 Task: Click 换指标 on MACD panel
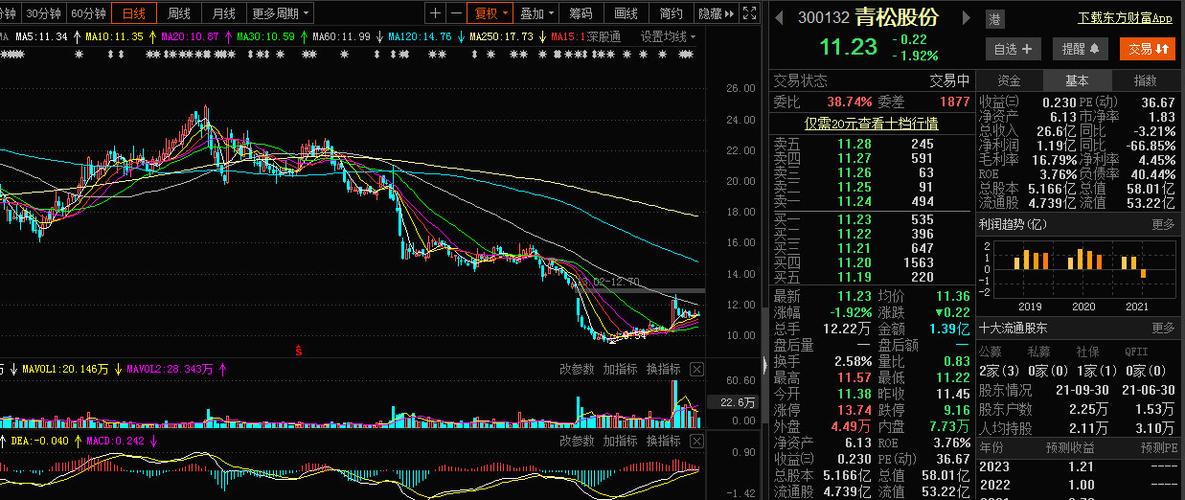click(x=663, y=440)
